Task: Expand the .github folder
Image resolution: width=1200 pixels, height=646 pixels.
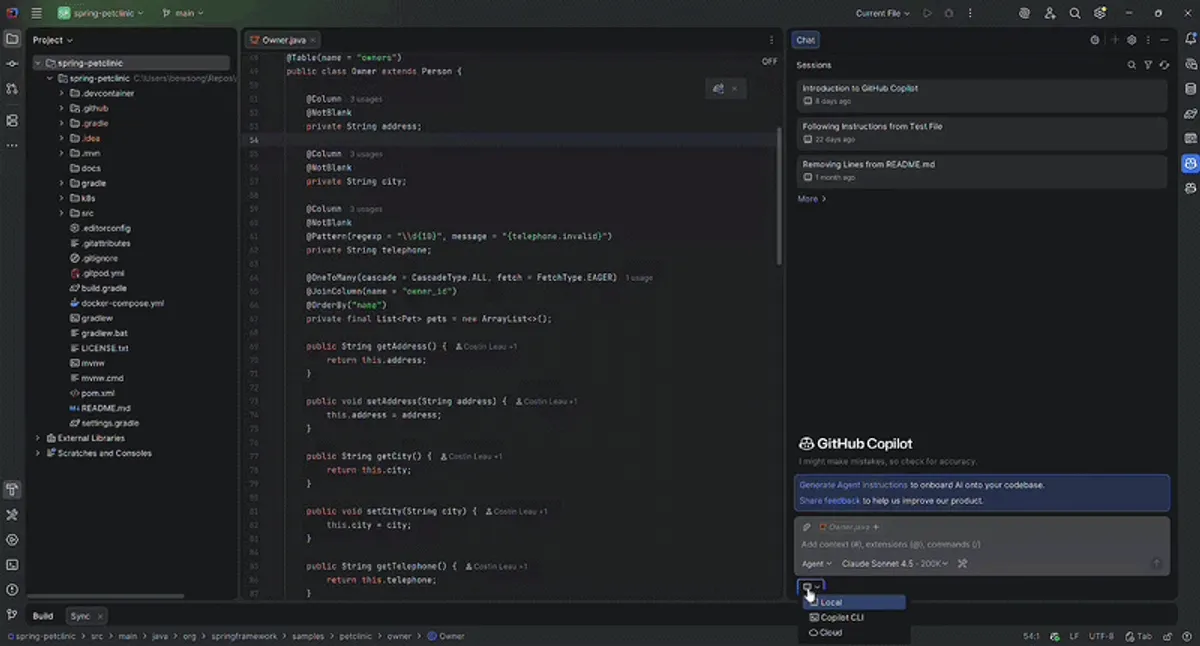Action: 61,108
